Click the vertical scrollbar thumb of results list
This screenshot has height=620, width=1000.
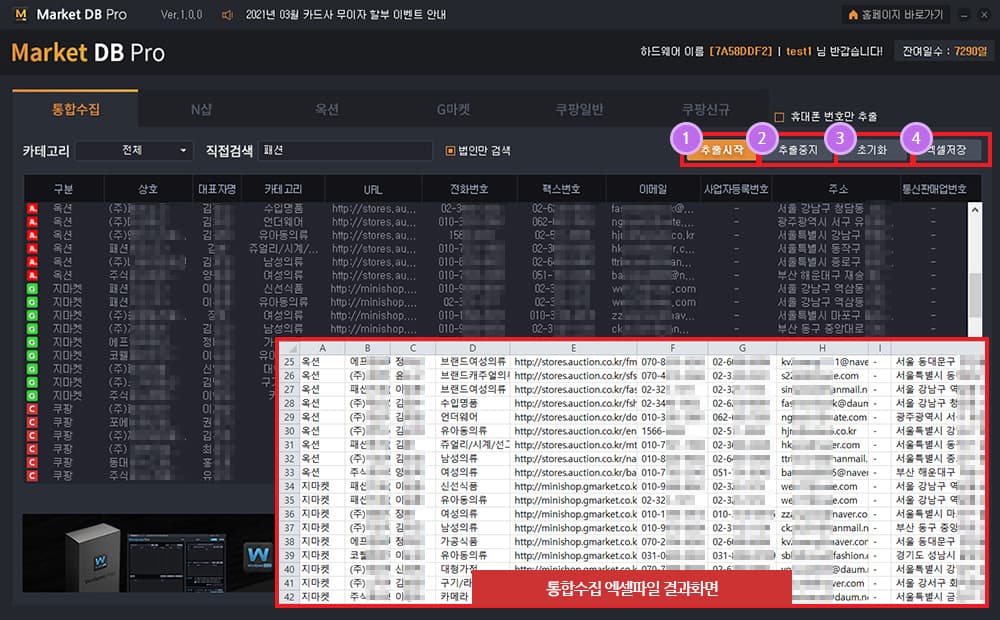point(974,295)
